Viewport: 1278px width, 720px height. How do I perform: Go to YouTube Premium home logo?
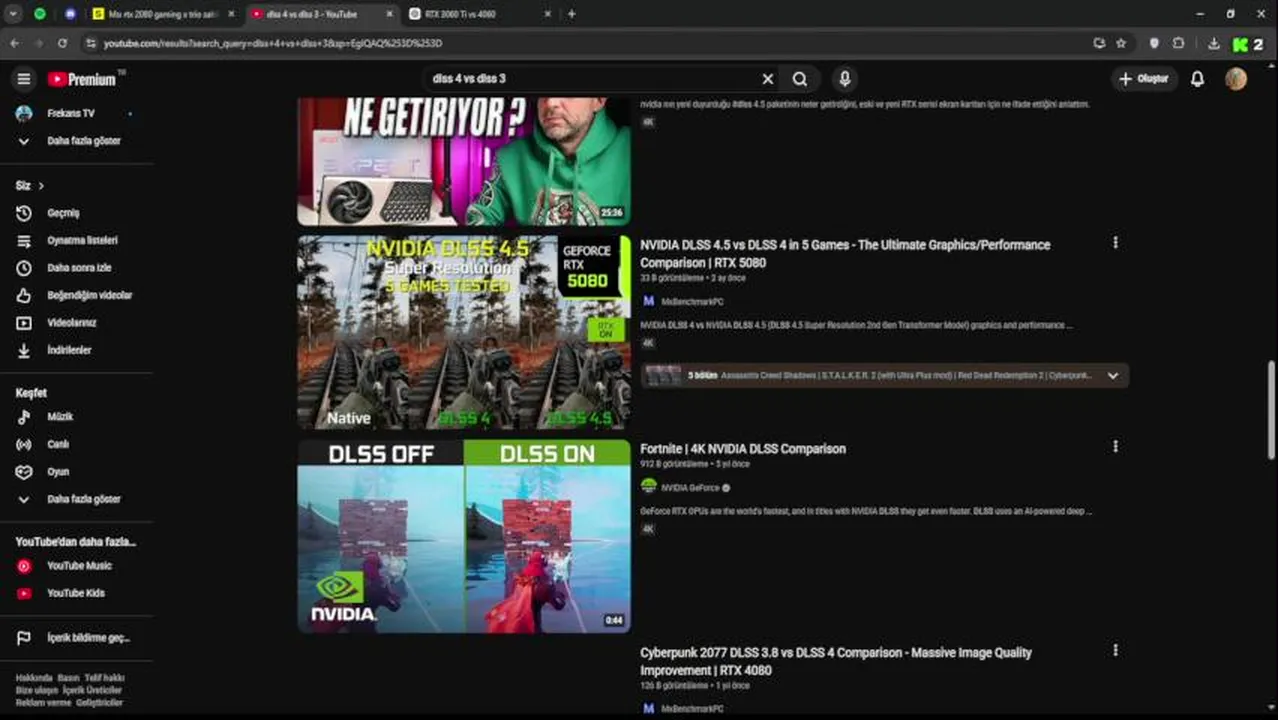click(82, 79)
